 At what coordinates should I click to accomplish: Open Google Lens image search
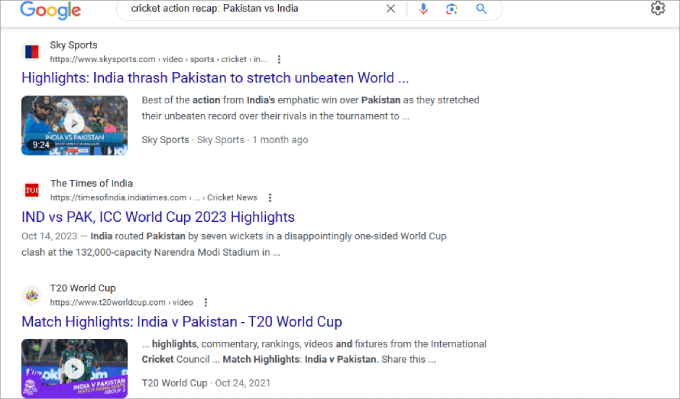pyautogui.click(x=451, y=9)
